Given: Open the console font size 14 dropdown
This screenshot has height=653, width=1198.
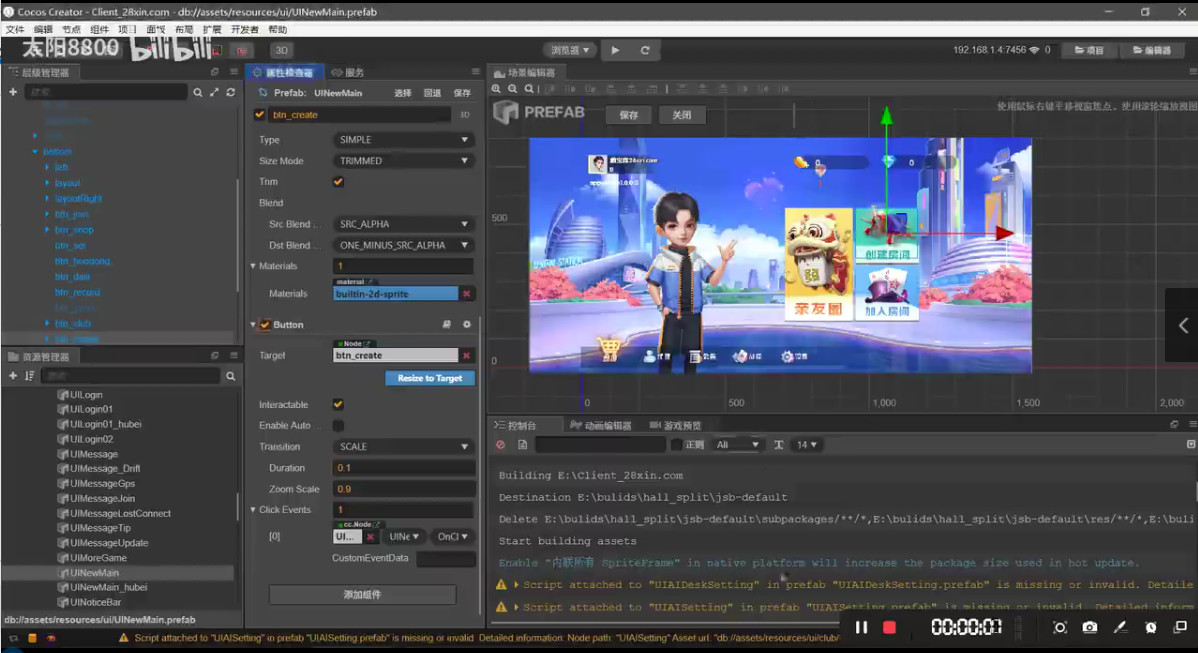Looking at the screenshot, I should [807, 444].
